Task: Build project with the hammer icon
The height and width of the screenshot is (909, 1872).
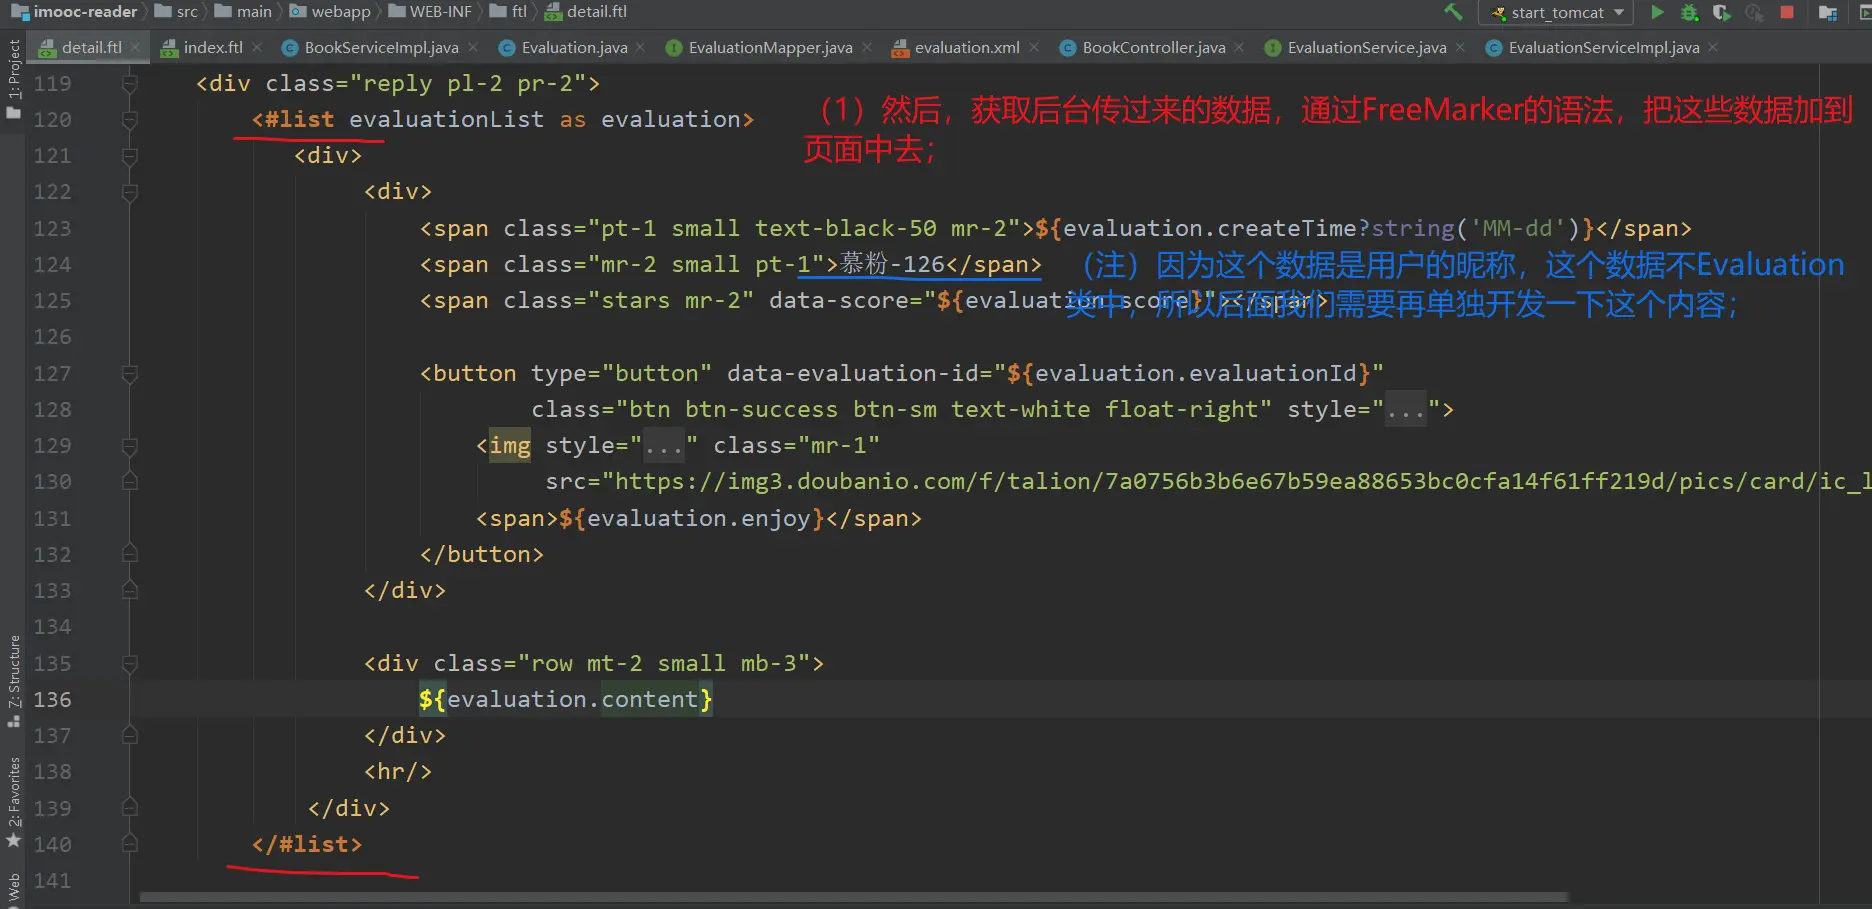Action: (x=1453, y=12)
